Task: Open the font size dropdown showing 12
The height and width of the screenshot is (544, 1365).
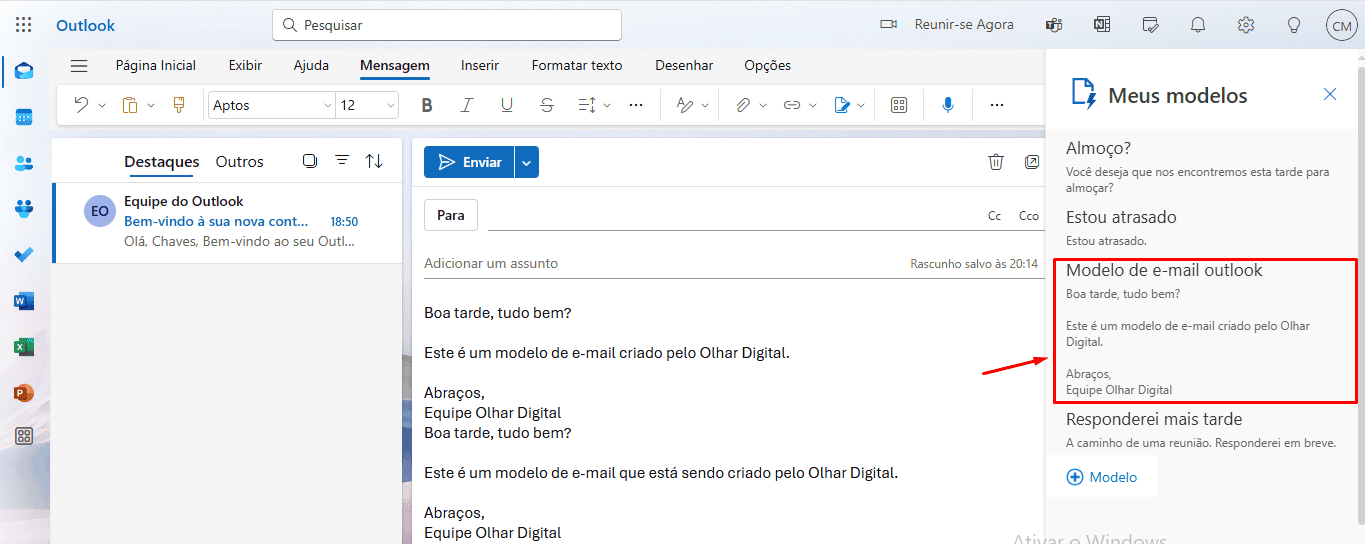Action: [368, 105]
